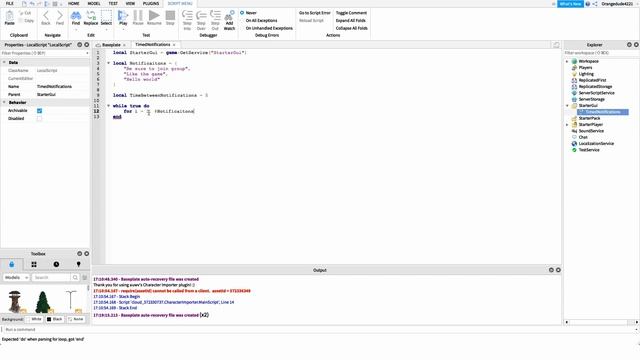Open the Replace tool

point(91,18)
